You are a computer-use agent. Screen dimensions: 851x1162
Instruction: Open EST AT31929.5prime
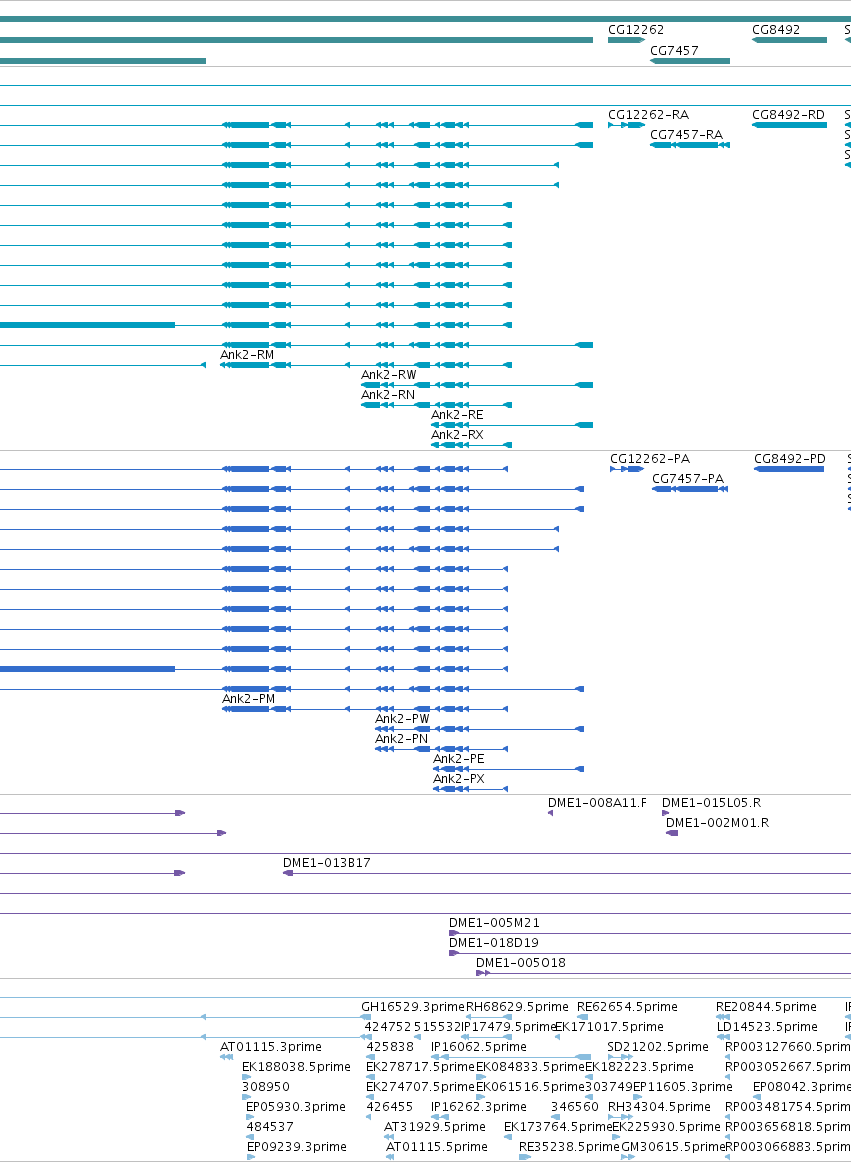point(434,1127)
